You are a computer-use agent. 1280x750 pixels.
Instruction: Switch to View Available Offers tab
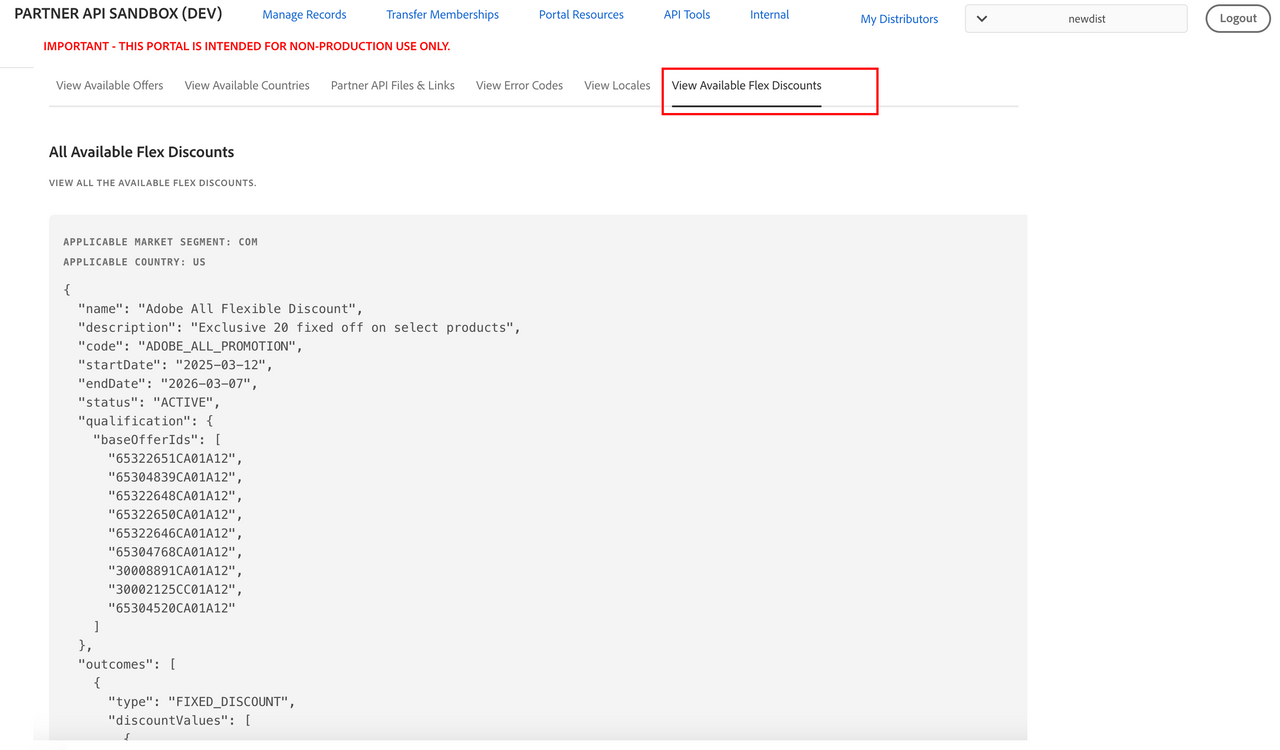(109, 86)
